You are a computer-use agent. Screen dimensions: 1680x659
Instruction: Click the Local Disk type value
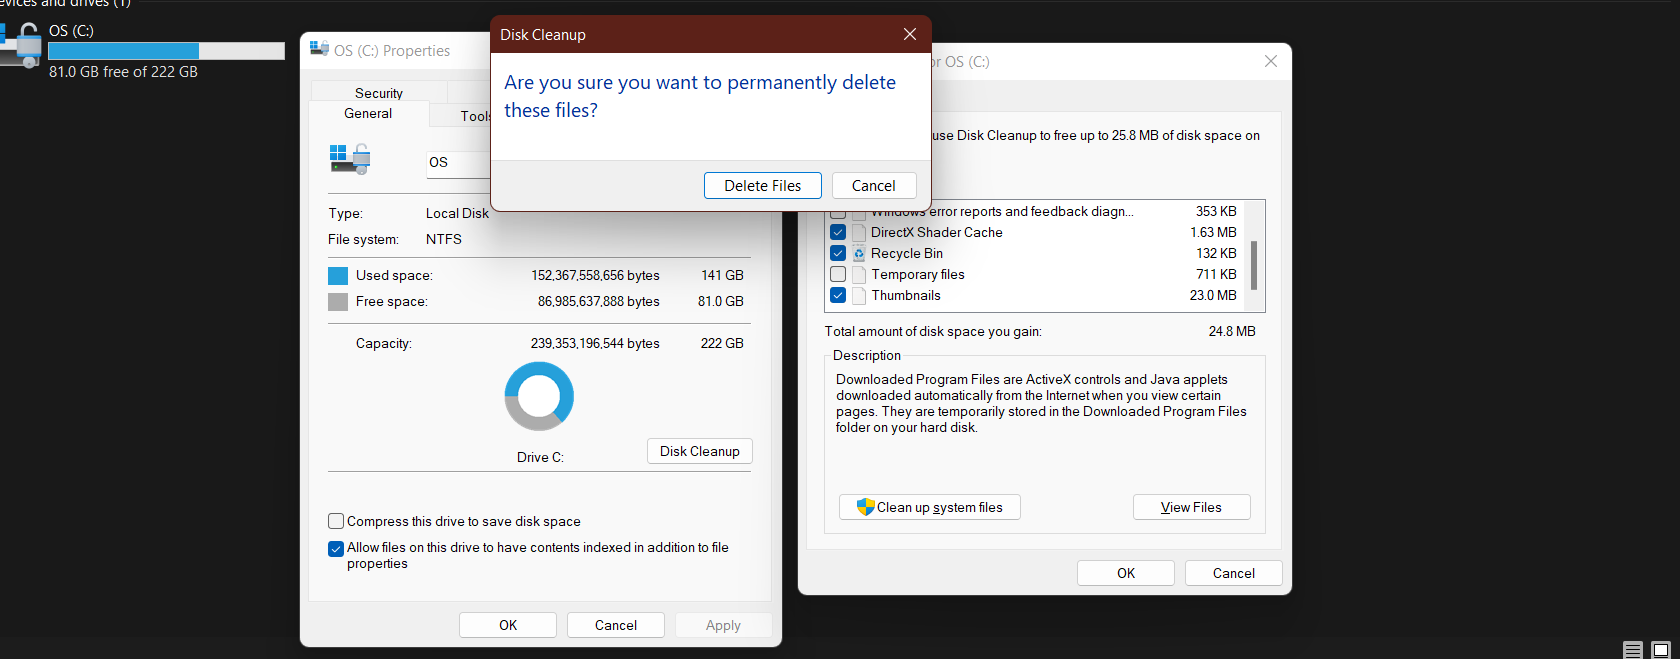[x=457, y=213]
